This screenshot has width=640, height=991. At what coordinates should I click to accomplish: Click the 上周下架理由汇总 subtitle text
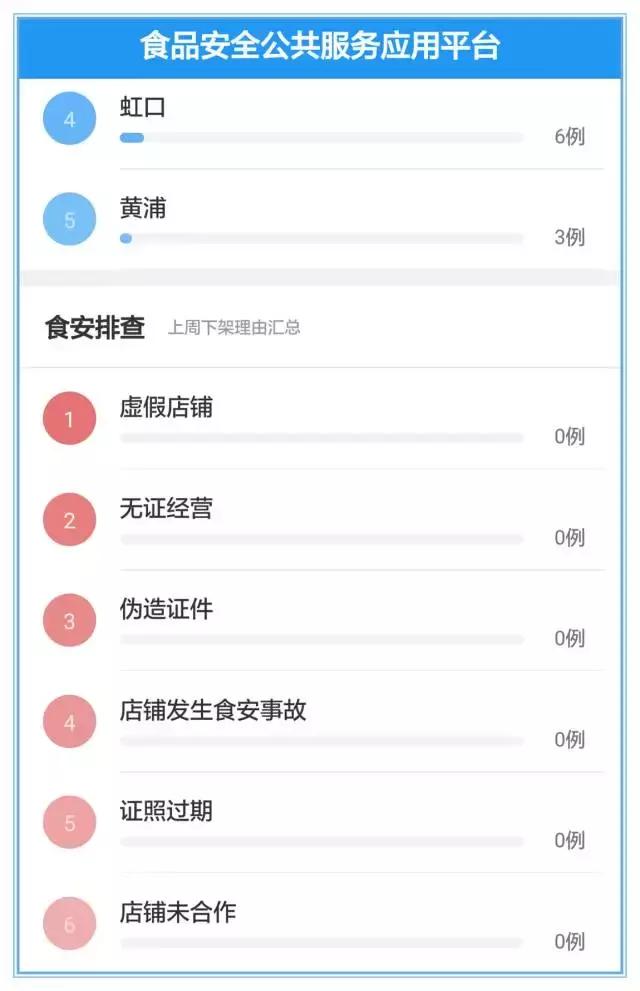234,328
